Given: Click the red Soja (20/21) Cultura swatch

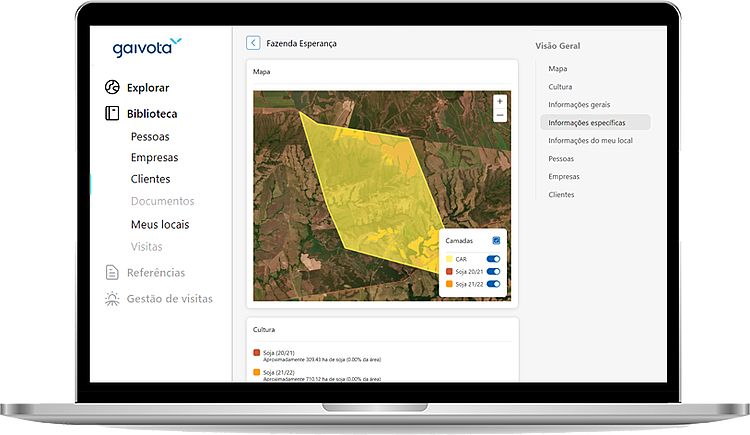Looking at the screenshot, I should 256,353.
